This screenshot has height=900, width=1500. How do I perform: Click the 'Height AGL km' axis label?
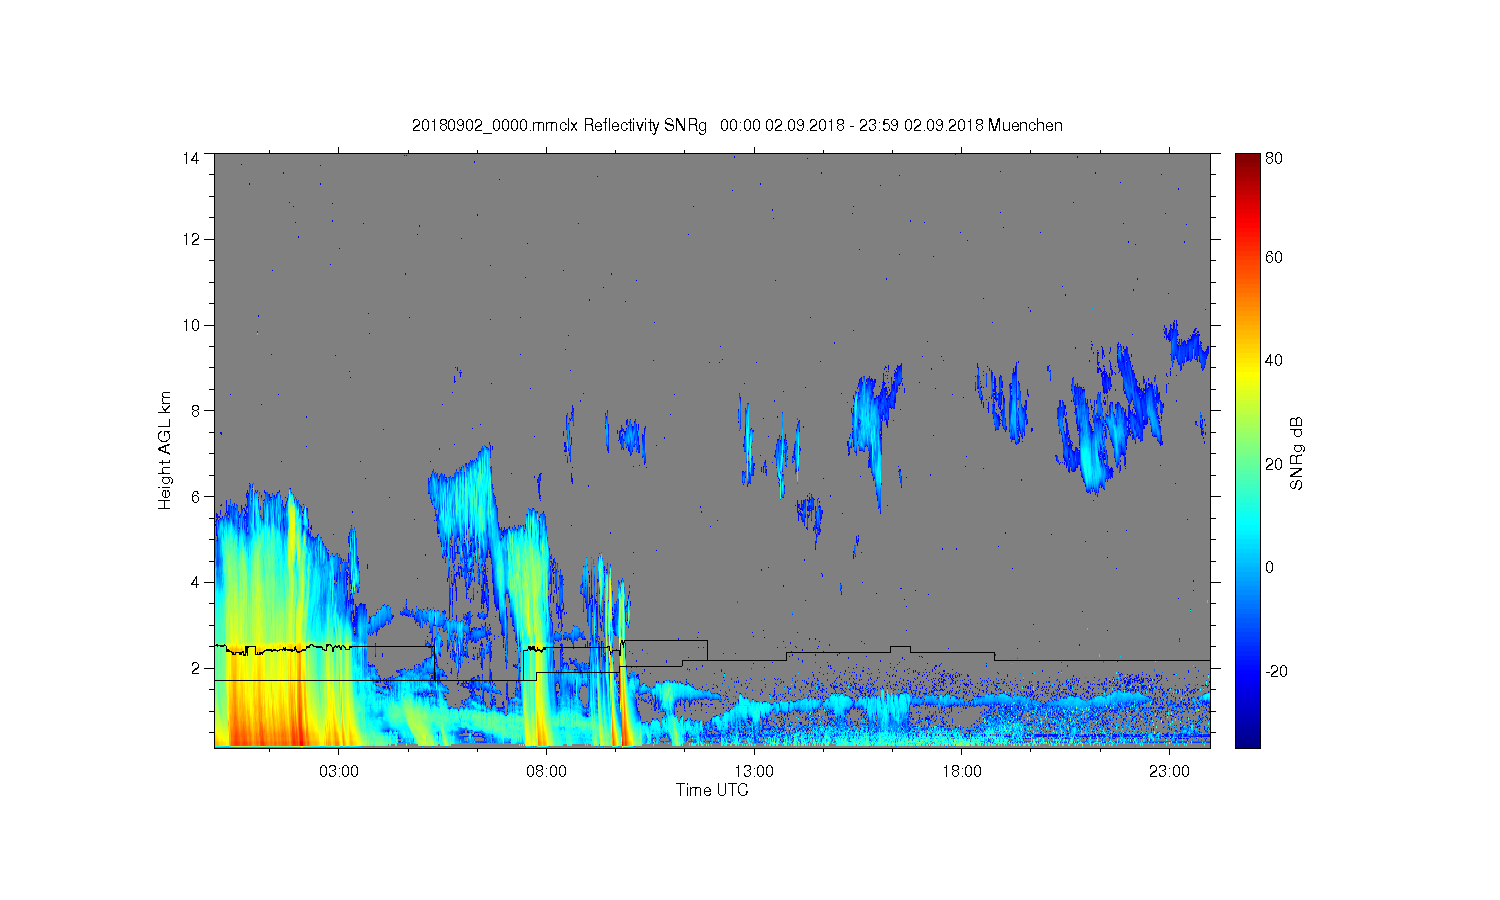click(x=165, y=450)
